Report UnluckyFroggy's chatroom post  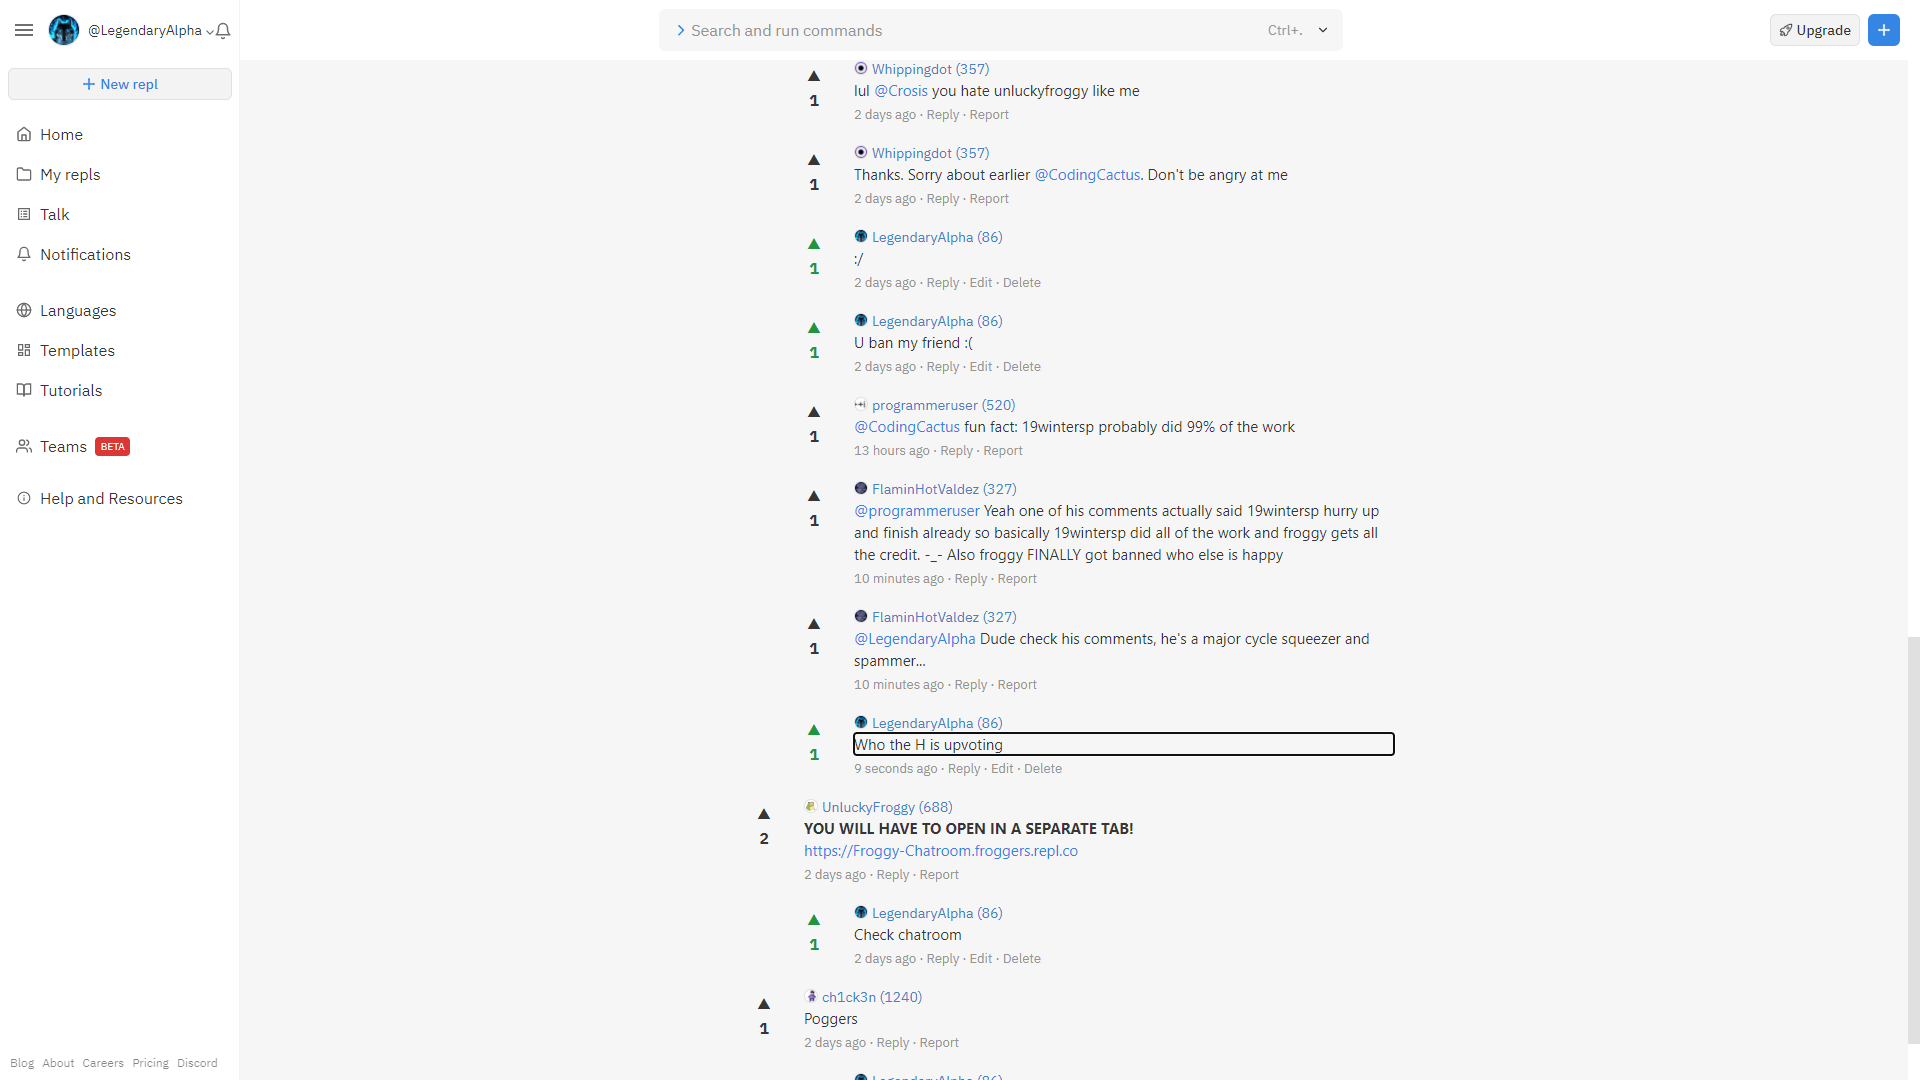click(939, 875)
